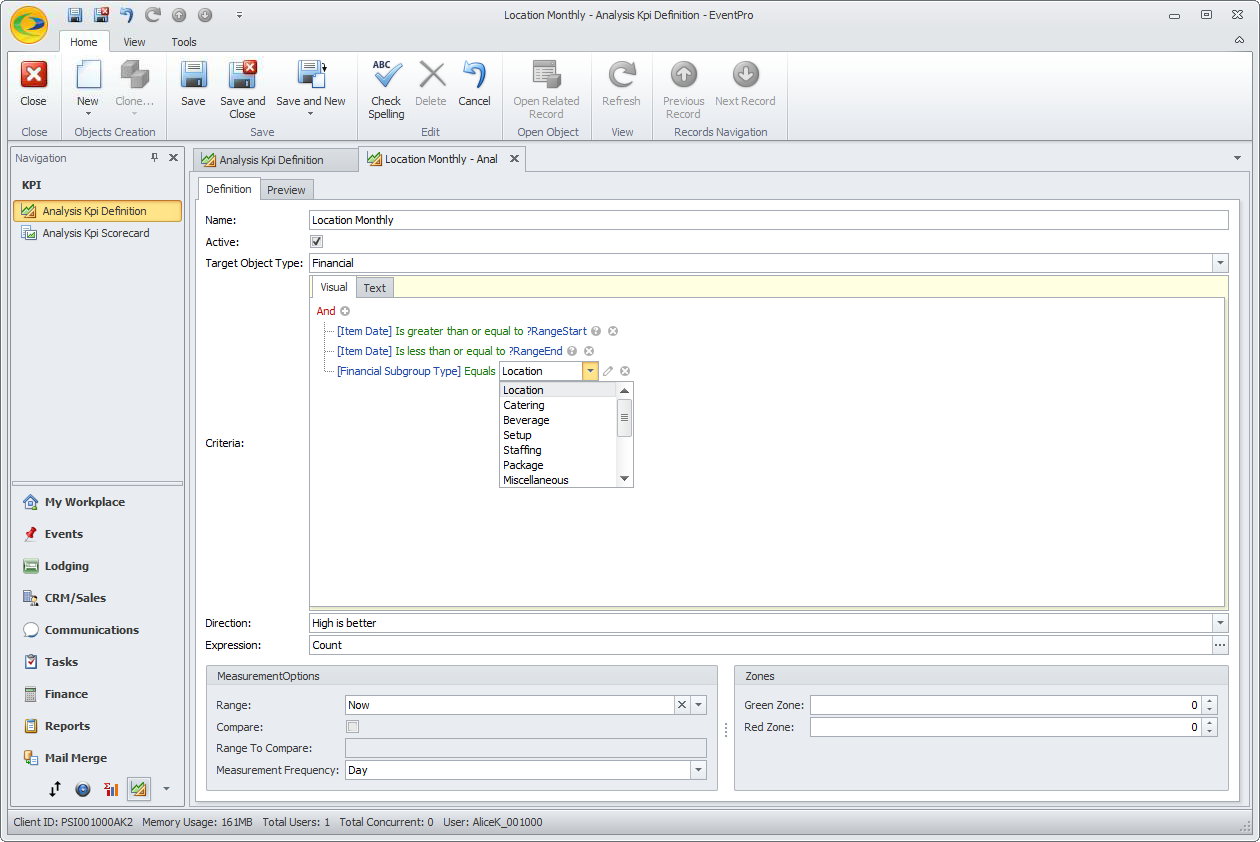Open the View ribbon tab
Image resolution: width=1260 pixels, height=842 pixels.
click(x=134, y=42)
